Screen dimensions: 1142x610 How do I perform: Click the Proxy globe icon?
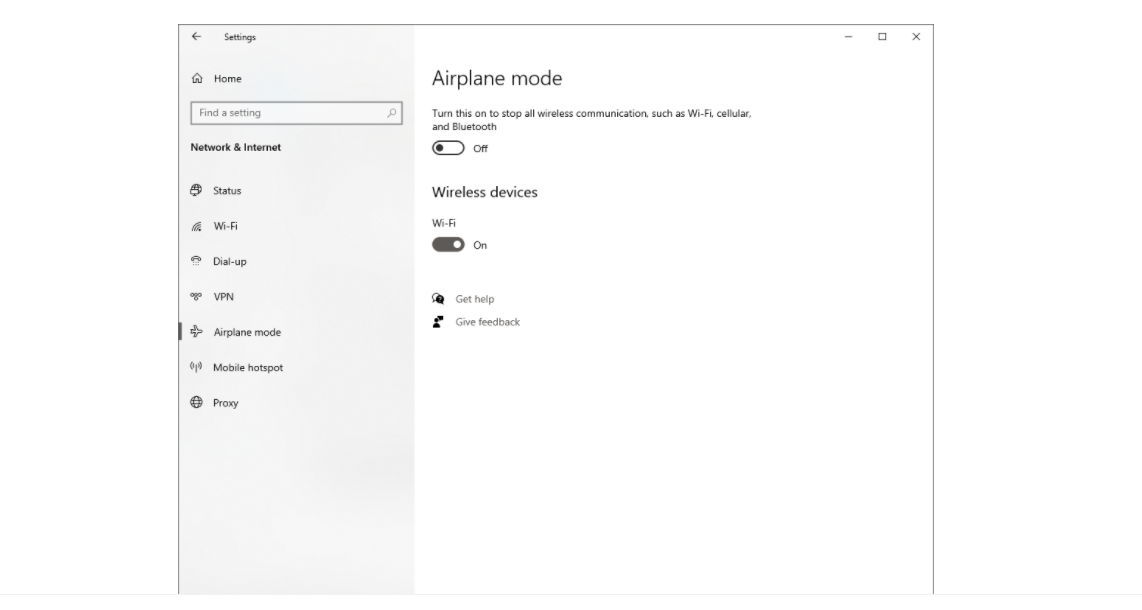click(x=196, y=403)
